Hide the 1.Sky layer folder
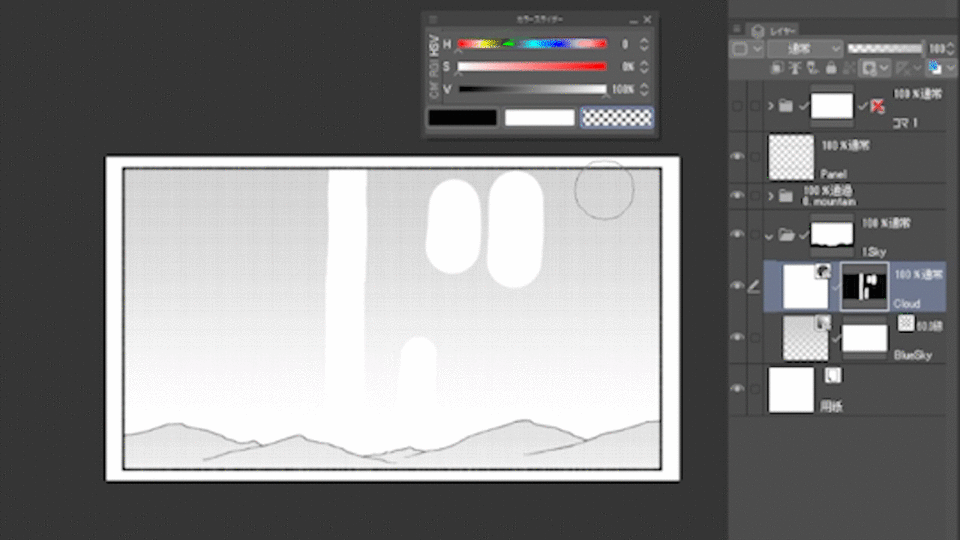Viewport: 960px width, 540px height. [x=737, y=234]
